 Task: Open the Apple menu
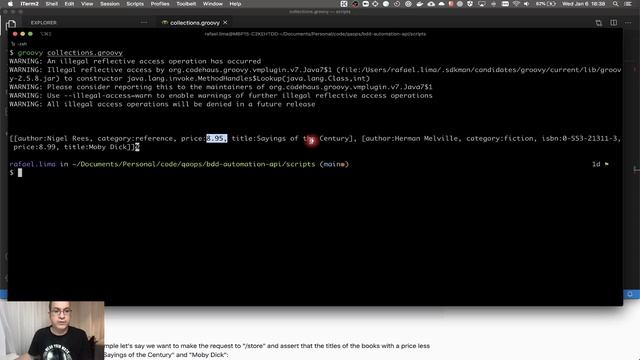(x=10, y=4)
